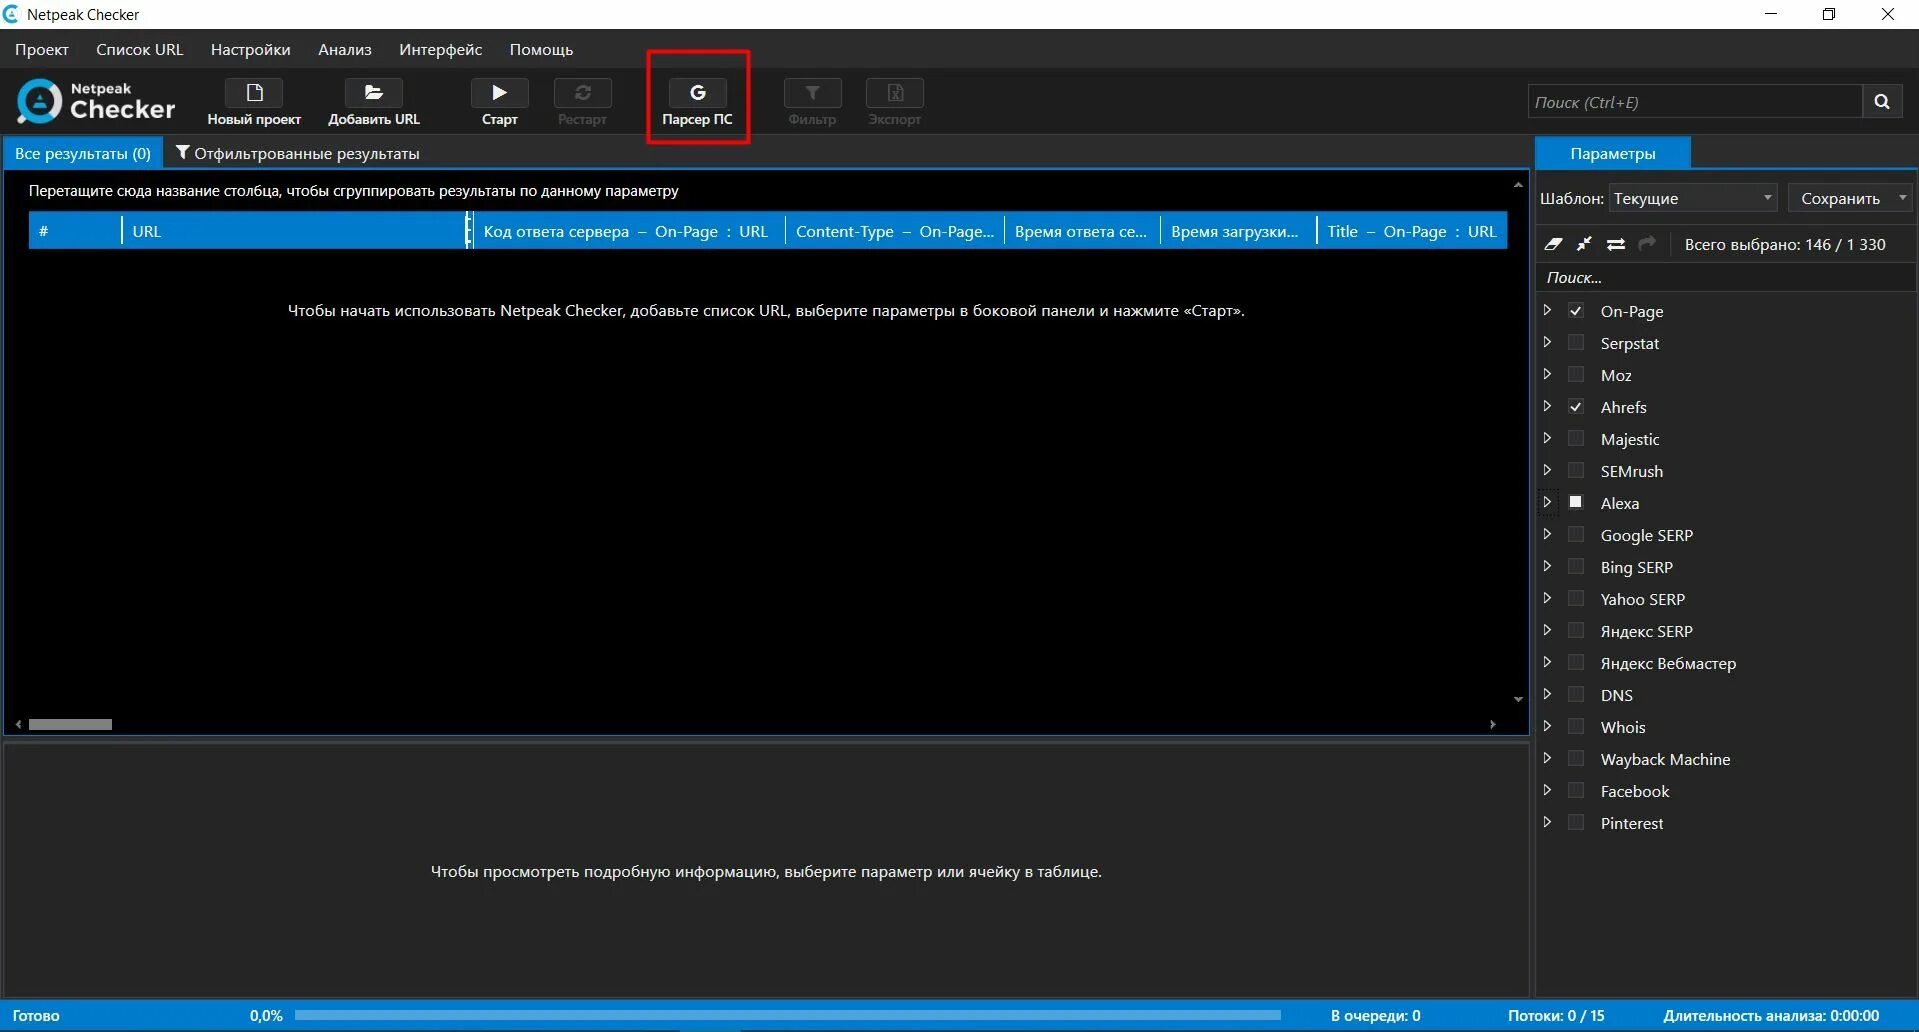The width and height of the screenshot is (1919, 1032).
Task: Open the Список URL menu
Action: coord(140,50)
